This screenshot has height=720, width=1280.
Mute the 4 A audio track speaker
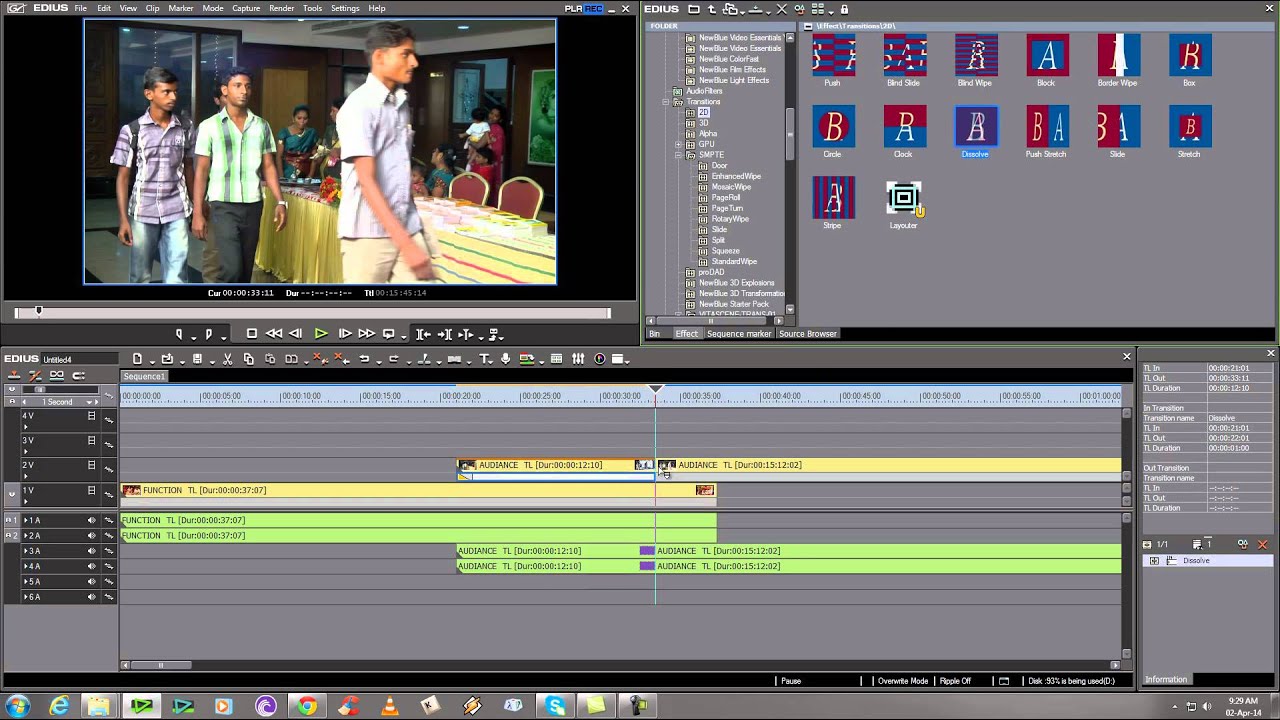coord(92,566)
